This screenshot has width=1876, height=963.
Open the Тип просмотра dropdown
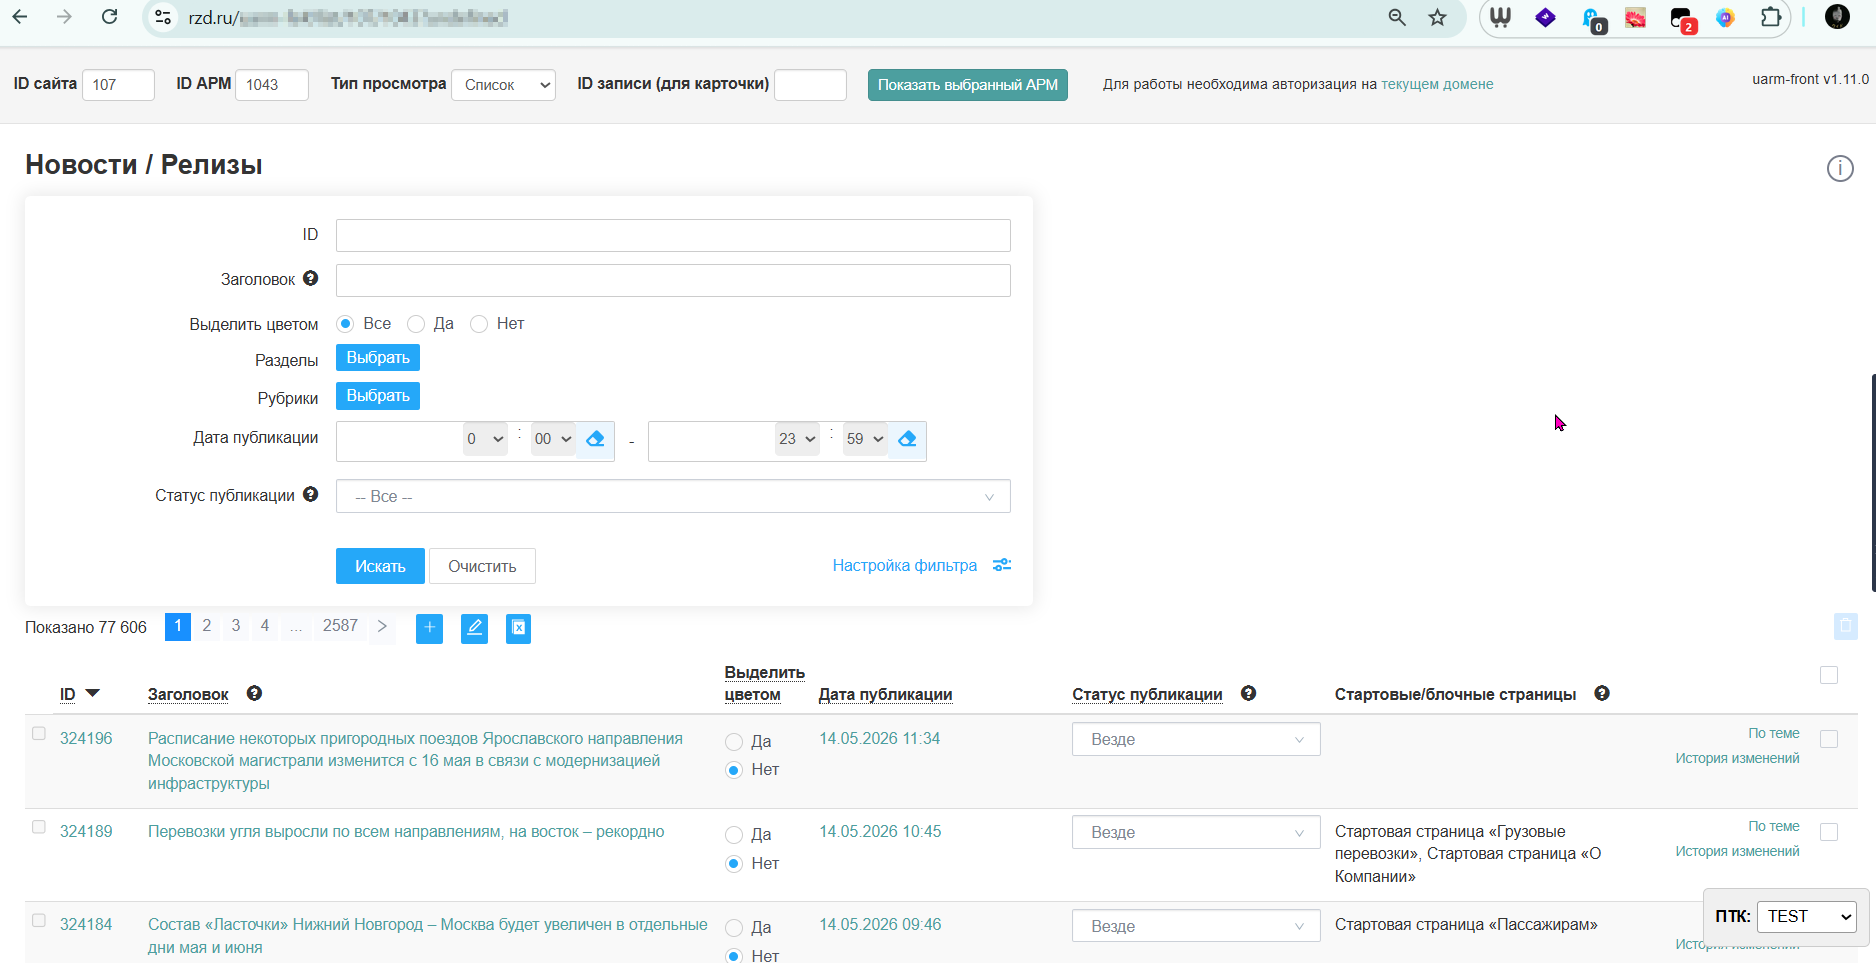pyautogui.click(x=504, y=85)
